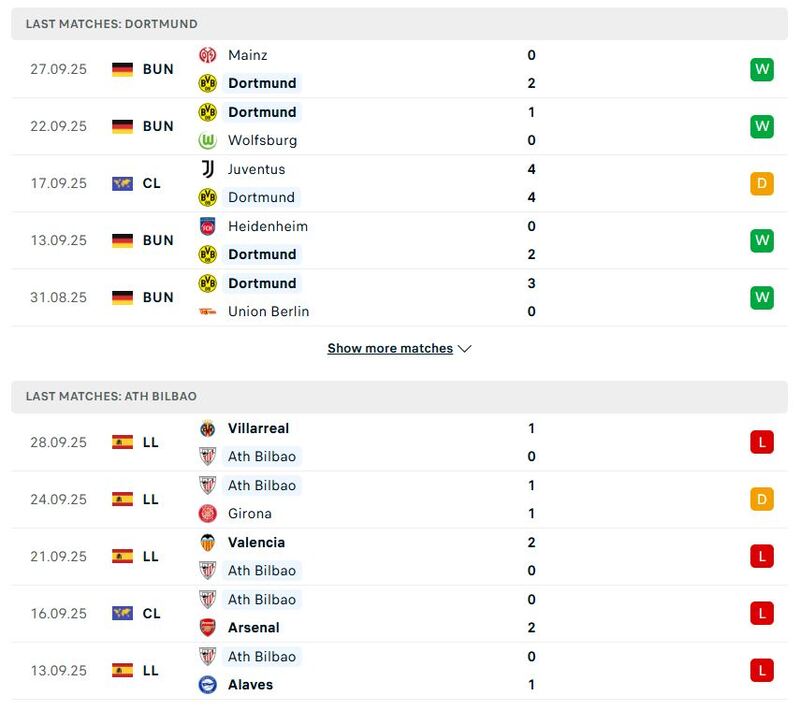800x710 pixels.
Task: Click the Villarreal club crest
Action: tap(210, 427)
